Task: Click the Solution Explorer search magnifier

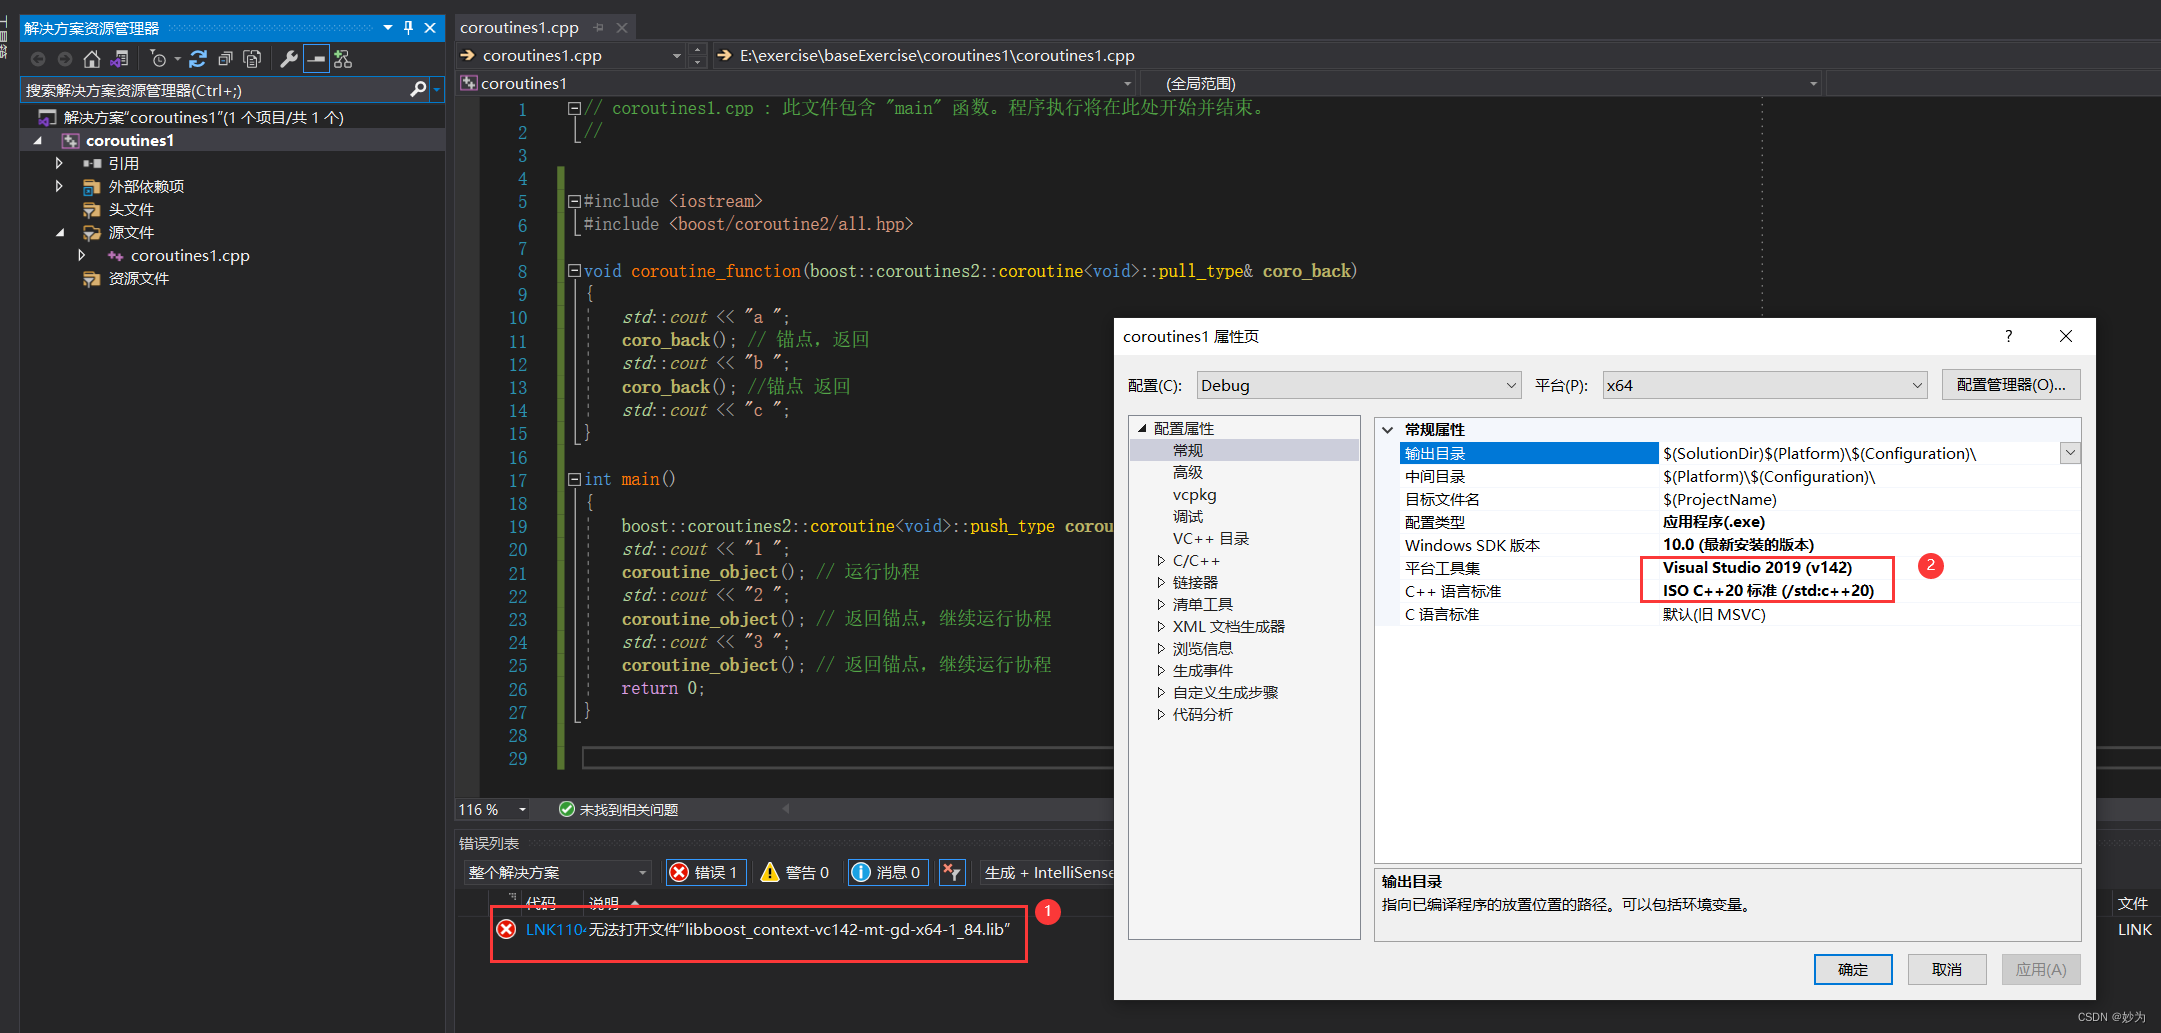Action: point(418,90)
